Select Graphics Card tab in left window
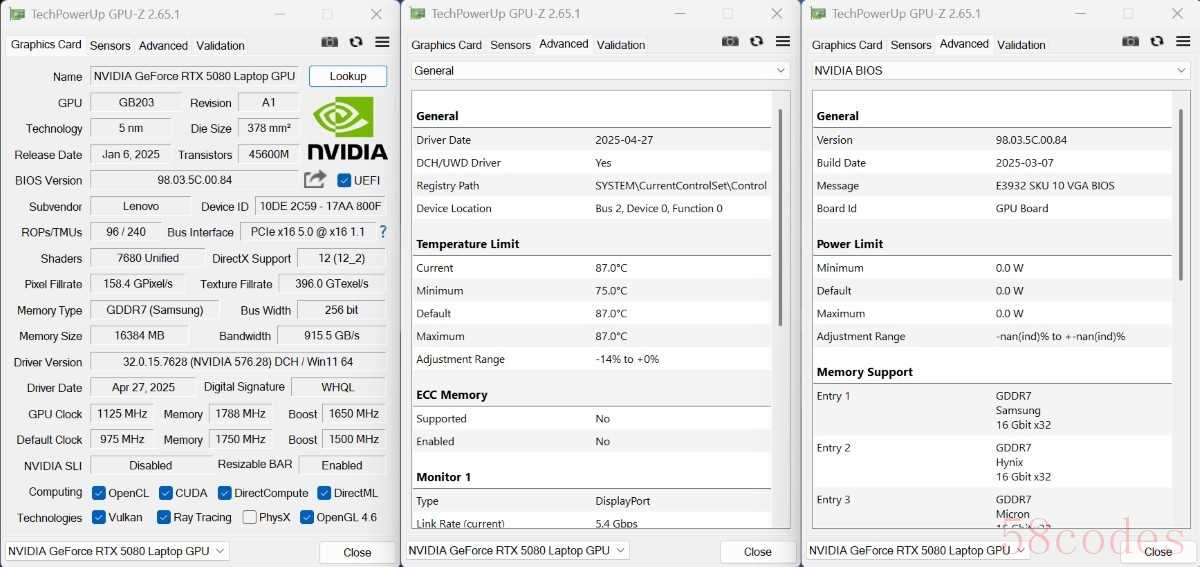The image size is (1200, 567). (46, 45)
